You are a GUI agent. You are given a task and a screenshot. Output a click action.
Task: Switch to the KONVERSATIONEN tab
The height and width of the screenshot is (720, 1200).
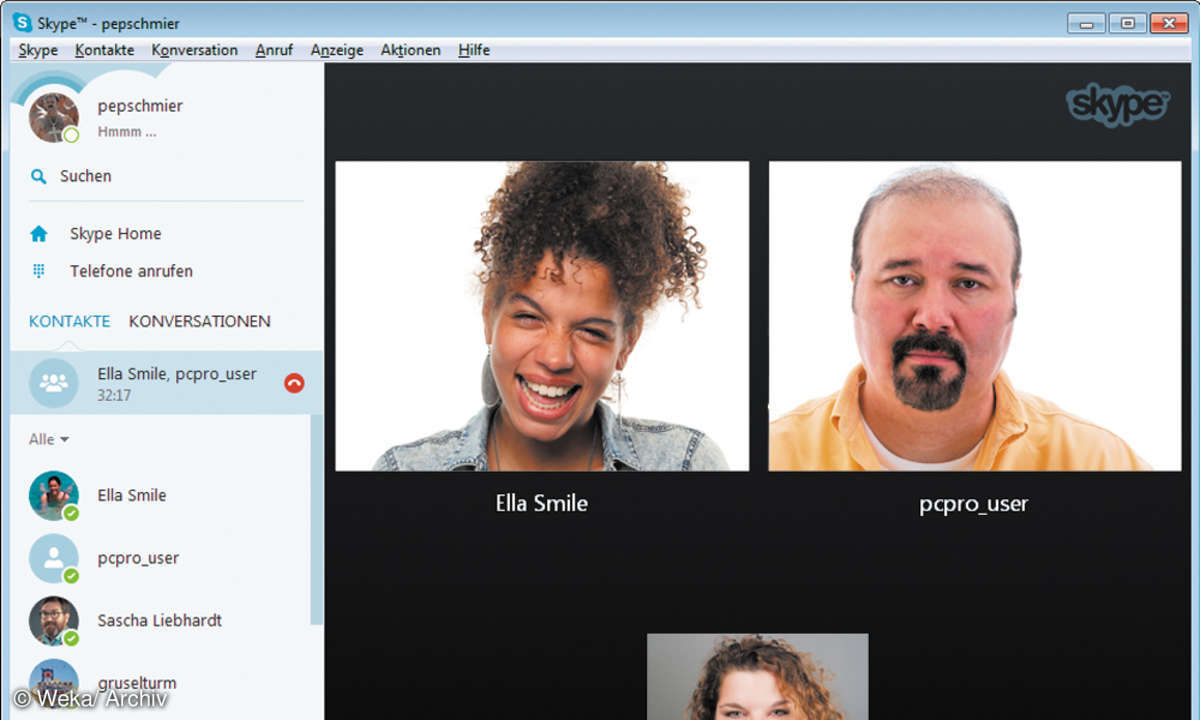pos(200,321)
